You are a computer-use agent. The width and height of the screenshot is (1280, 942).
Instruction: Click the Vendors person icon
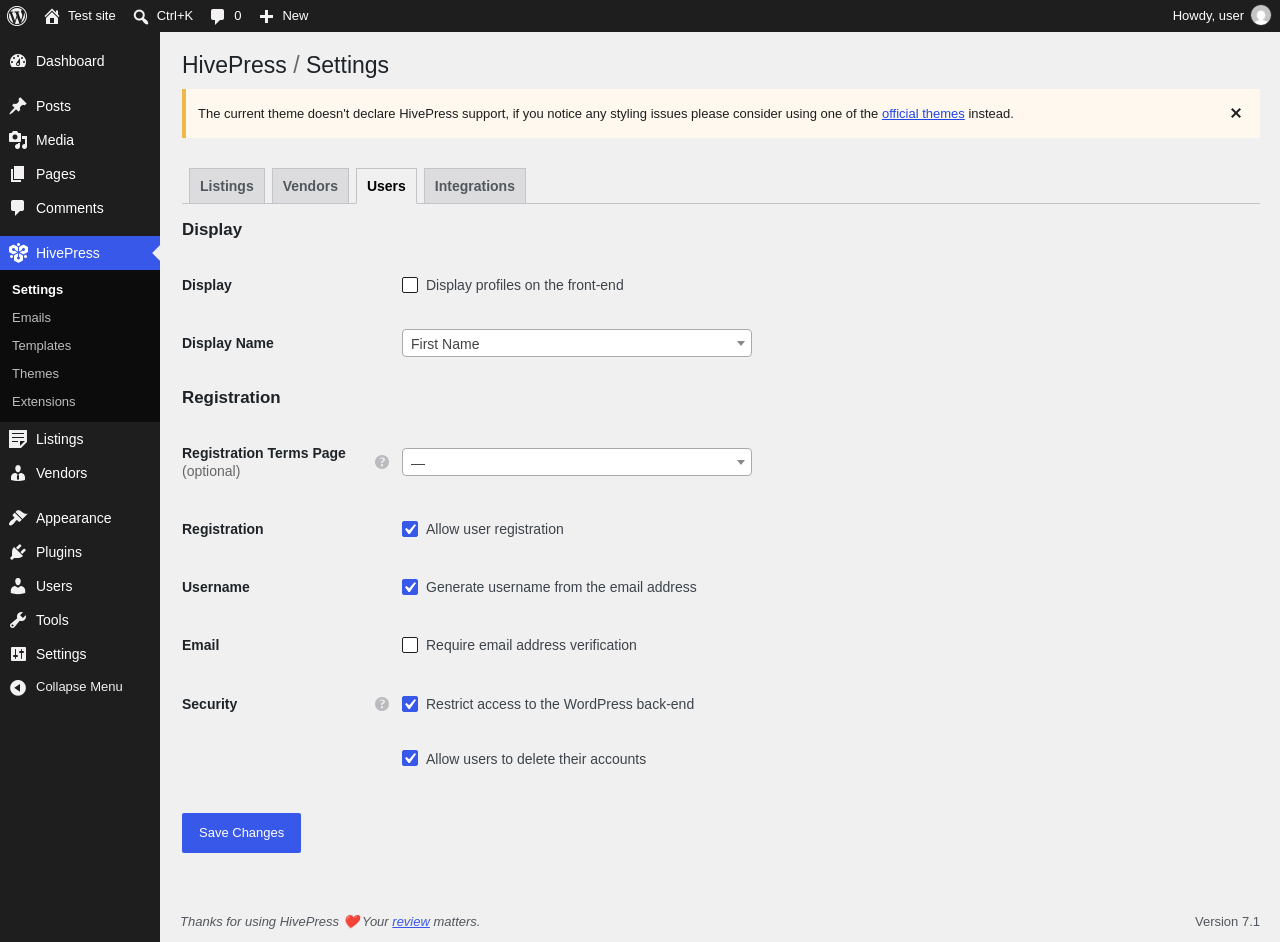[x=18, y=473]
